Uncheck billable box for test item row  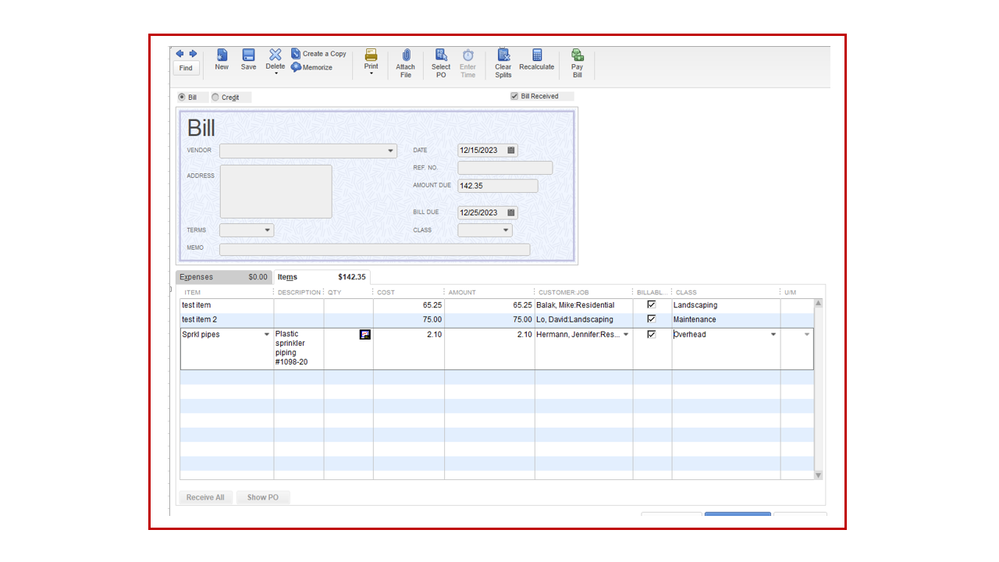pyautogui.click(x=651, y=305)
